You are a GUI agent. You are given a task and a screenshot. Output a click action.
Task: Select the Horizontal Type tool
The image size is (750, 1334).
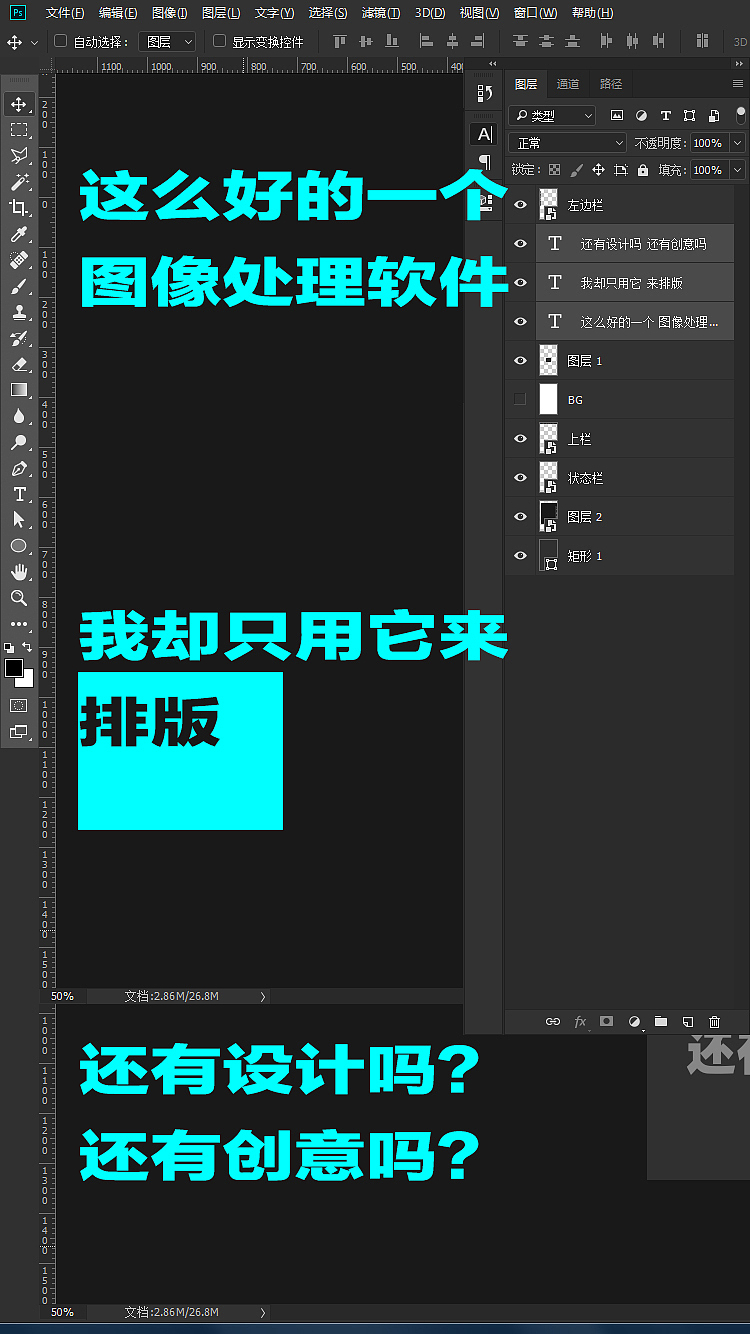[19, 494]
